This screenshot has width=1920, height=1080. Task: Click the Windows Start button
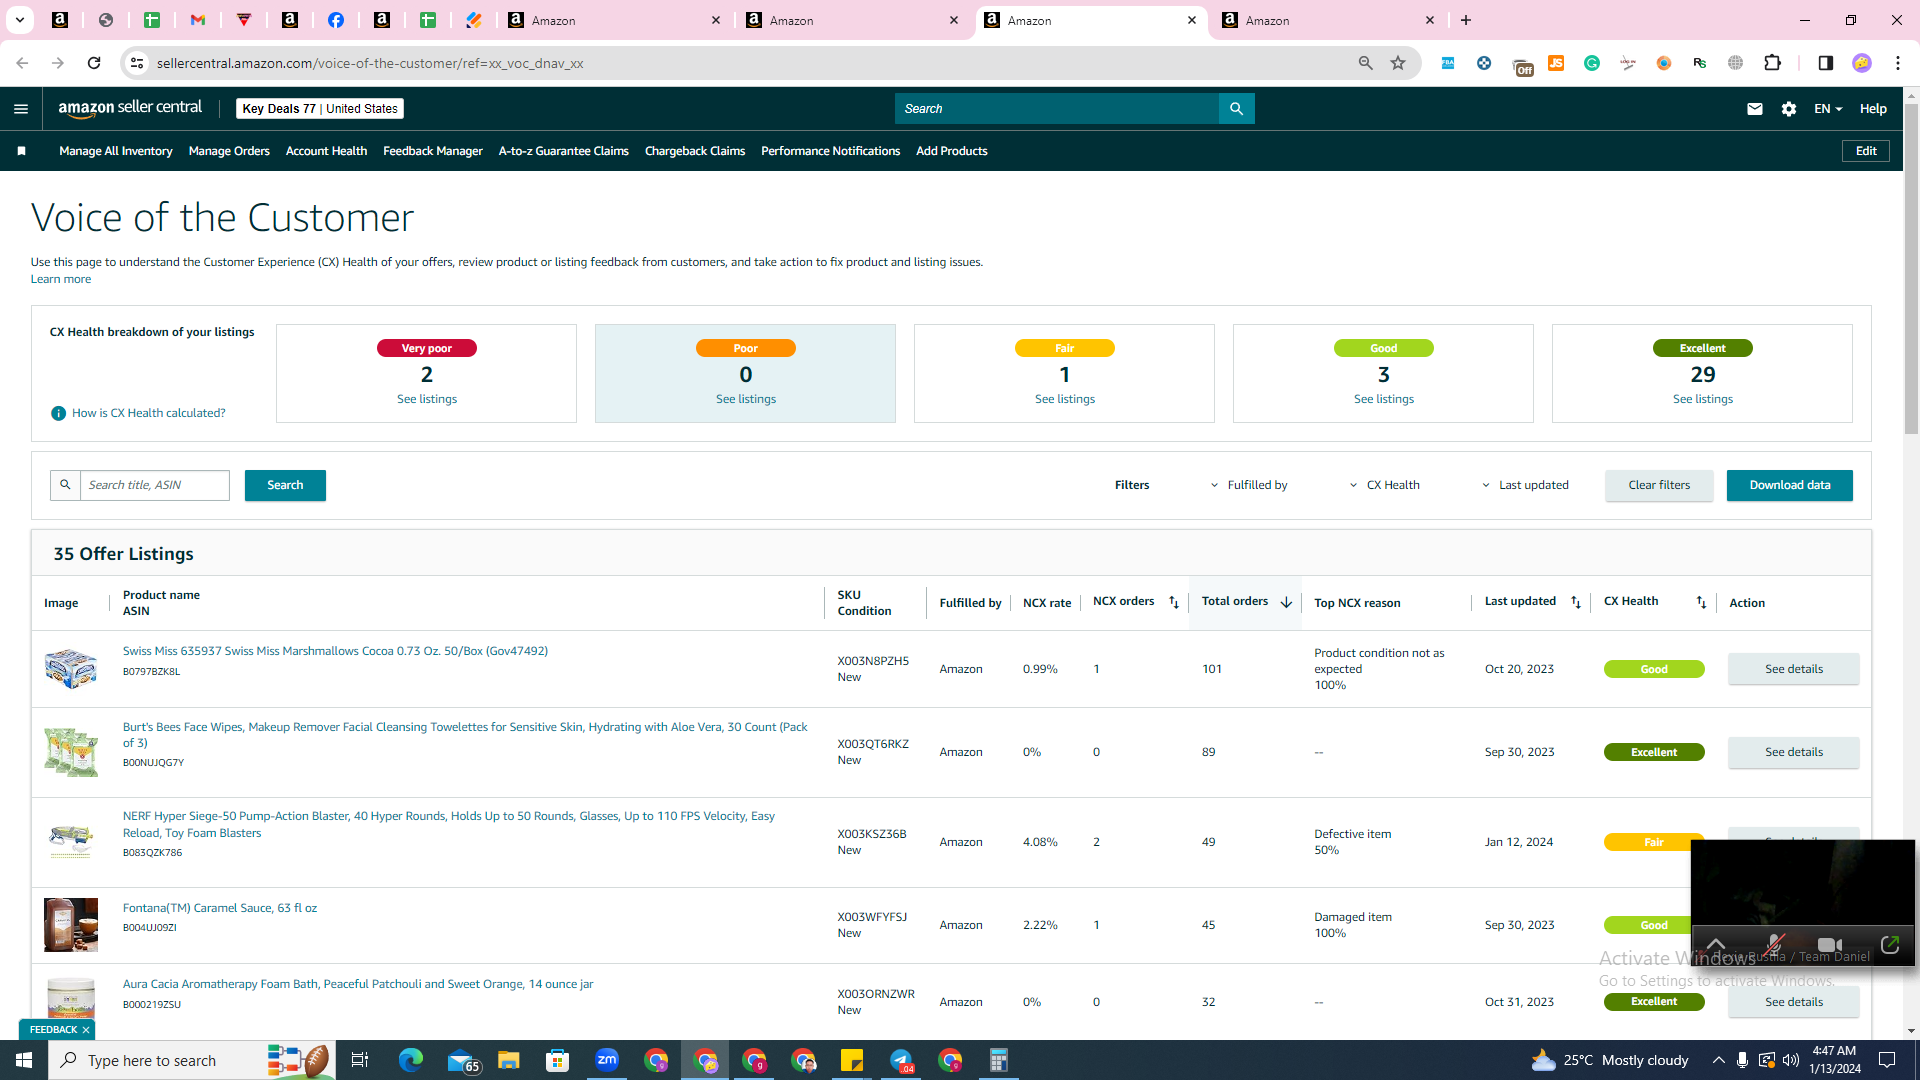coord(24,1060)
